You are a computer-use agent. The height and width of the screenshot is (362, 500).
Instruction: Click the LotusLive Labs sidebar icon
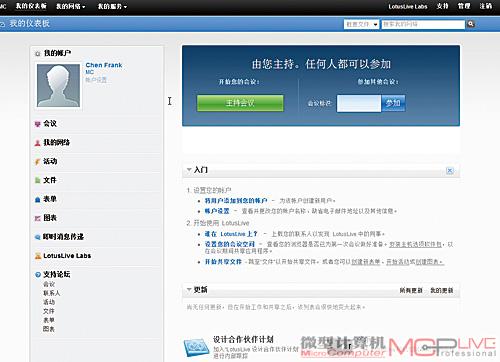(x=38, y=256)
